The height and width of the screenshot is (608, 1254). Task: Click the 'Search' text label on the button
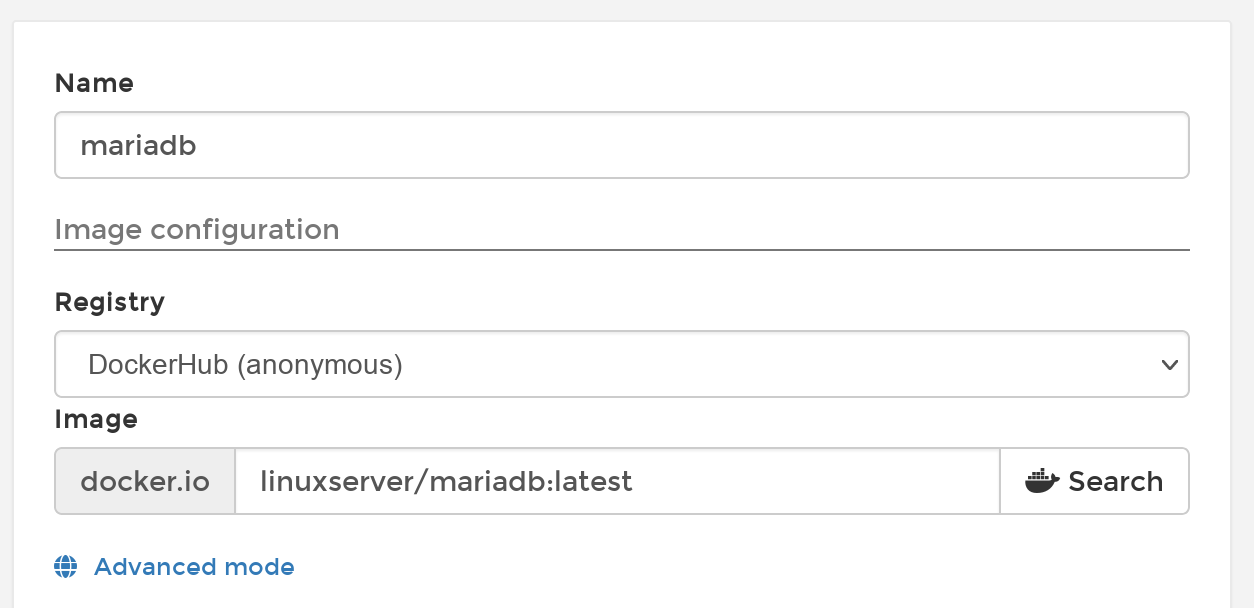tap(1115, 481)
